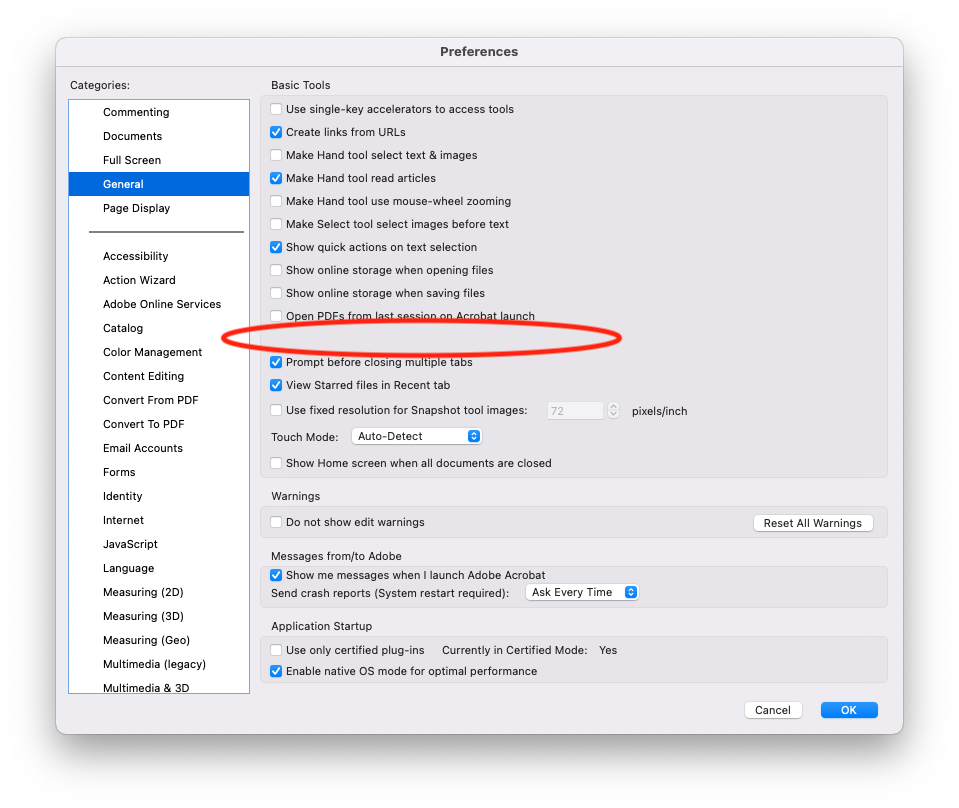Change the crash report frequency dropdown

click(x=582, y=592)
